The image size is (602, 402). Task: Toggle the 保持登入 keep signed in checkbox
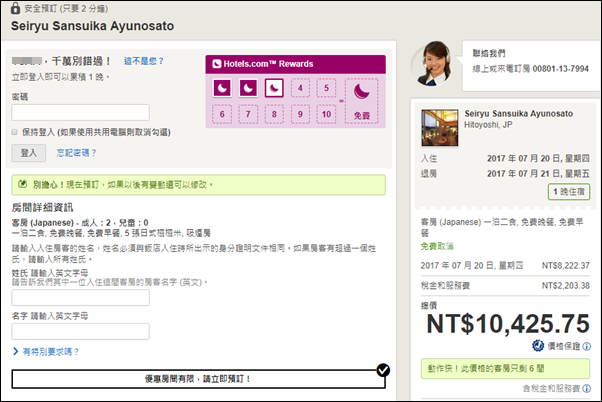(15, 132)
